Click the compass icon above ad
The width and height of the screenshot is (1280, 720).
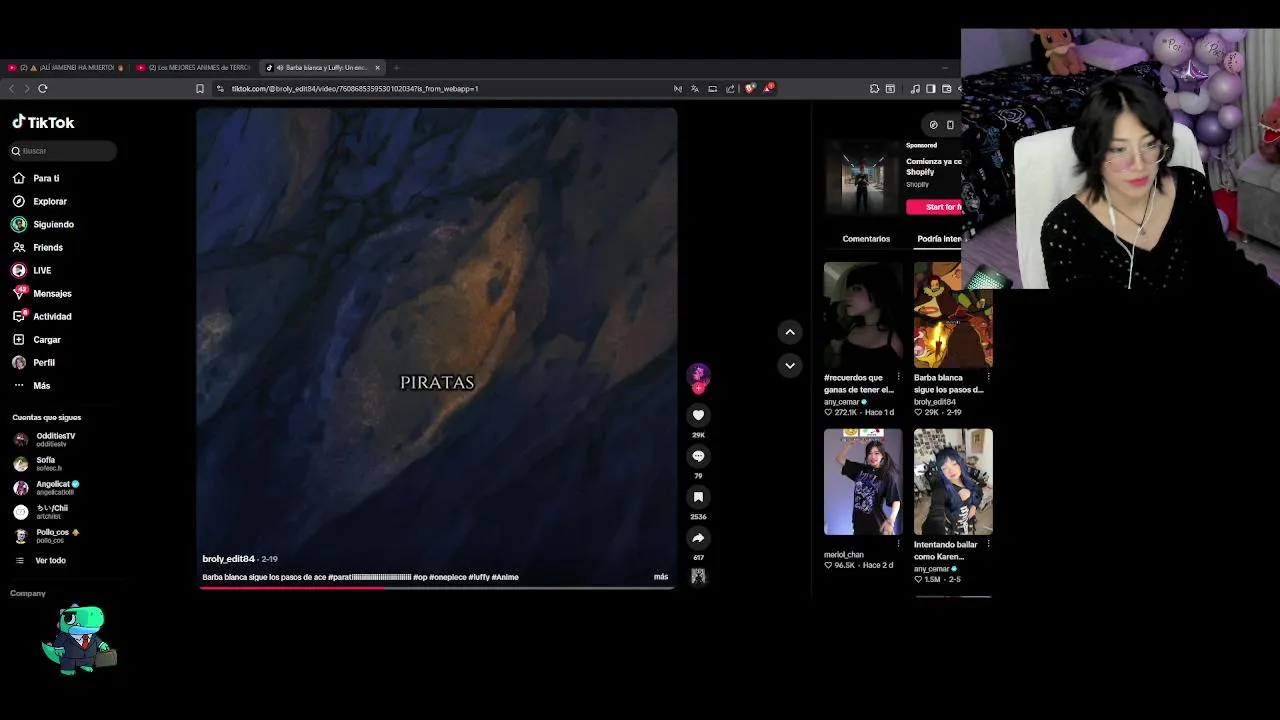(933, 125)
